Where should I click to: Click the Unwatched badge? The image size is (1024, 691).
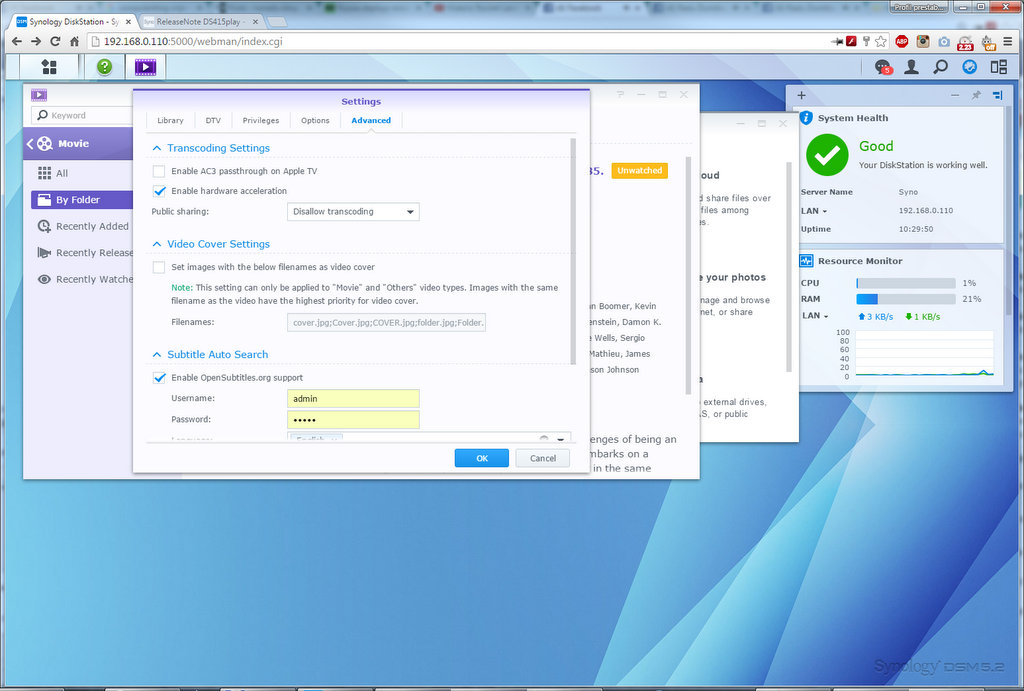[639, 170]
